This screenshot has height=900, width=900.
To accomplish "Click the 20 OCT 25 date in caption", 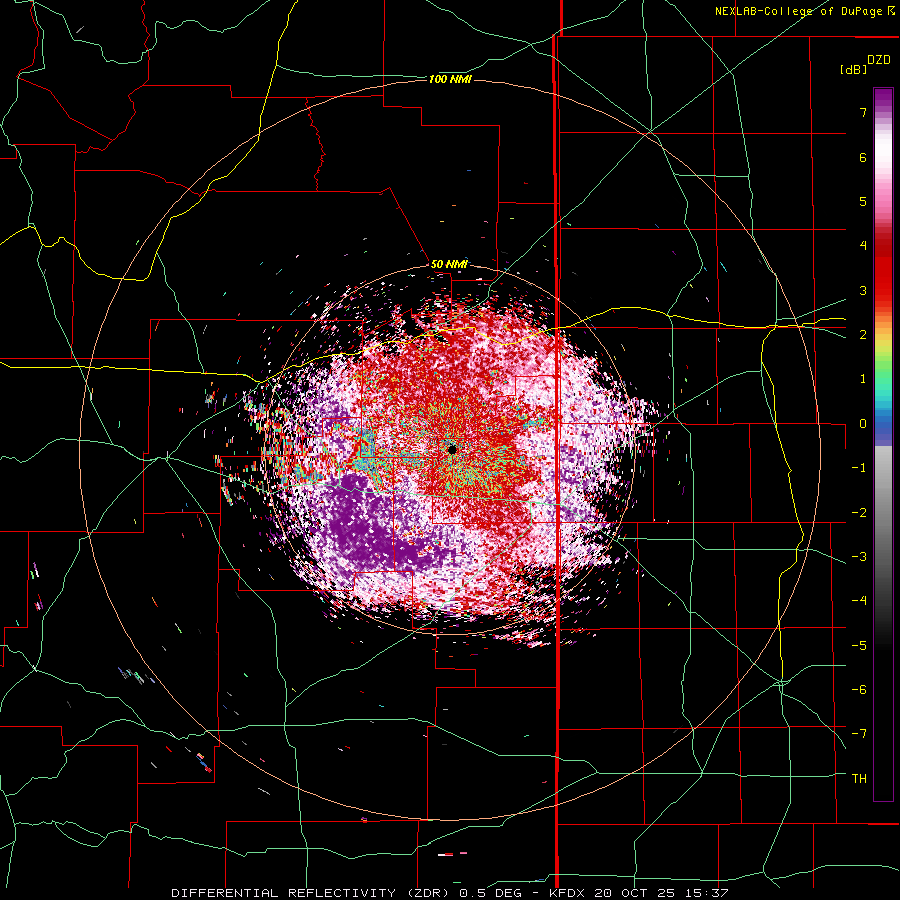I will point(637,893).
